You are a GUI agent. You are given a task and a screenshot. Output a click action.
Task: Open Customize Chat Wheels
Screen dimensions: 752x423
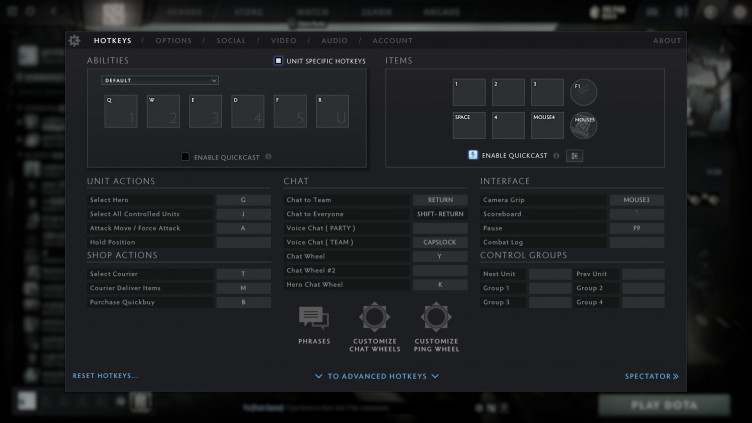[x=375, y=319]
